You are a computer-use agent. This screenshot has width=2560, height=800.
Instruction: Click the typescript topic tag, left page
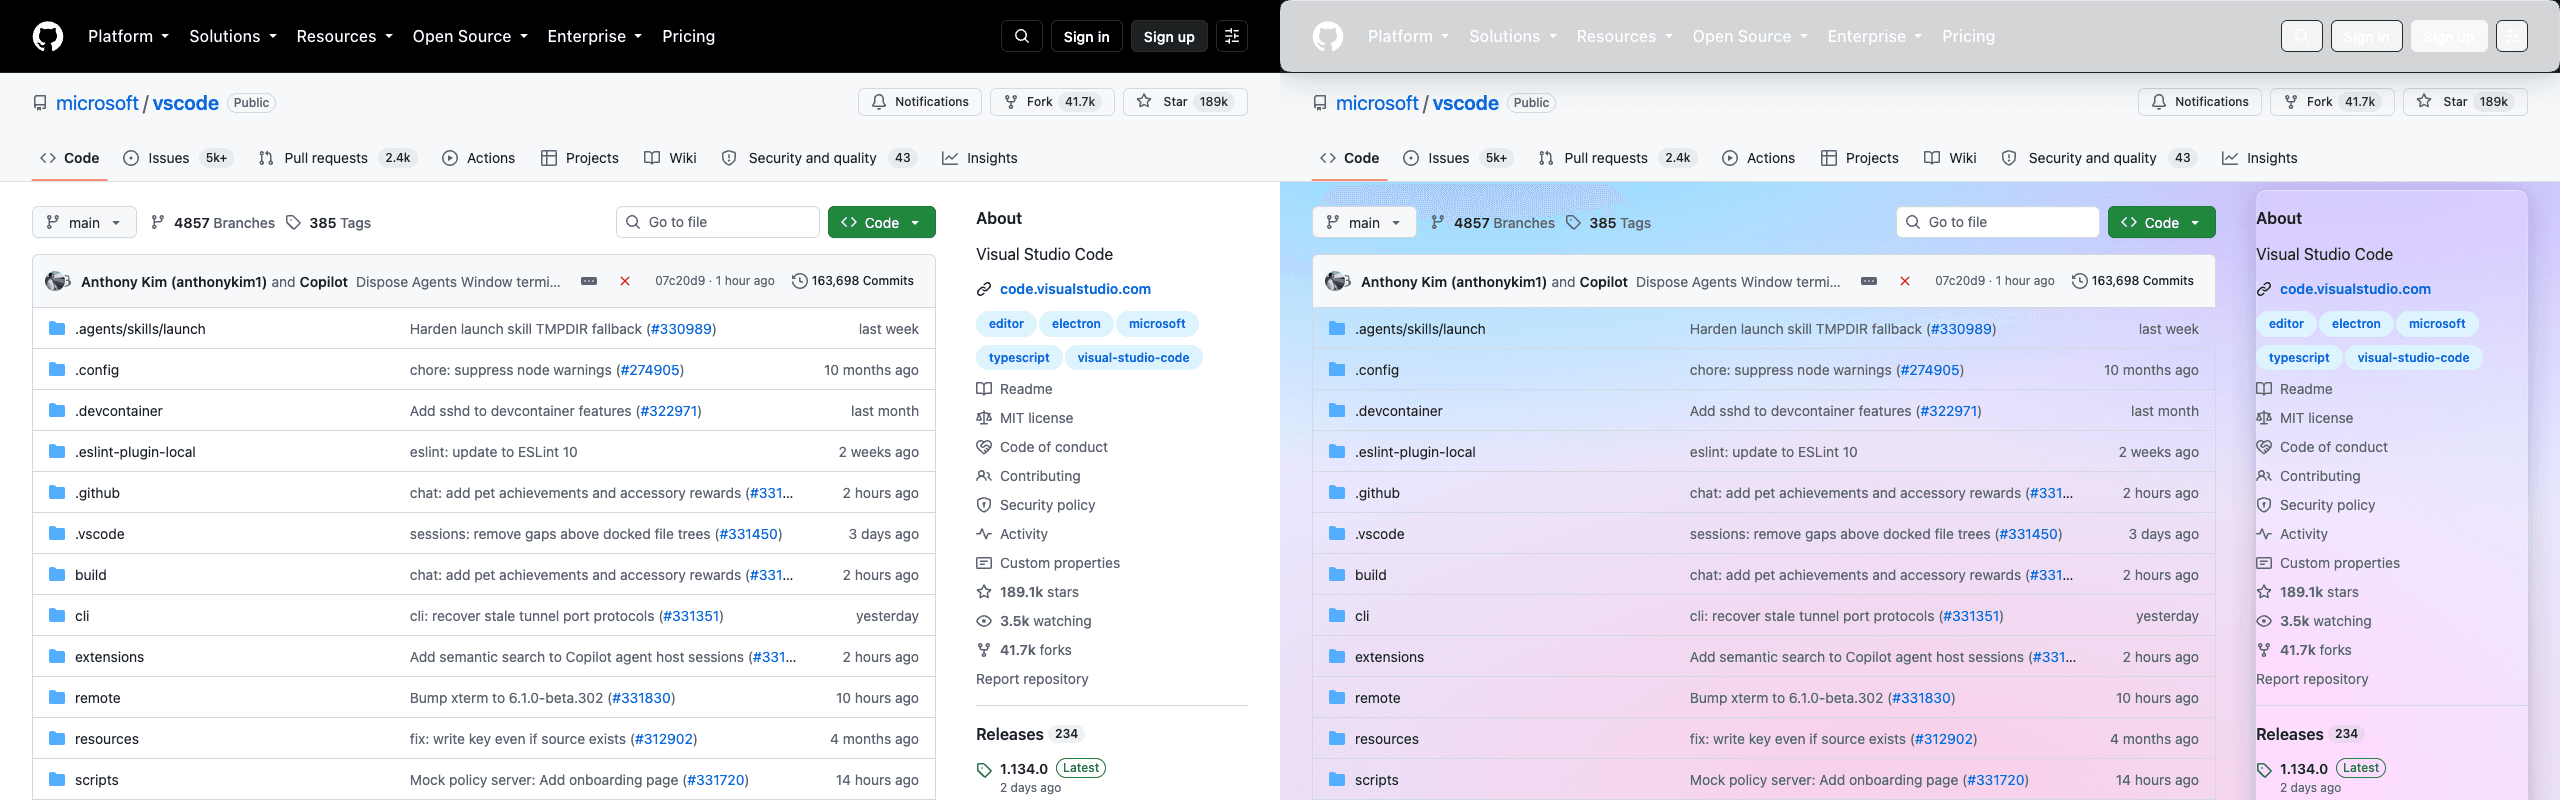tap(1019, 357)
